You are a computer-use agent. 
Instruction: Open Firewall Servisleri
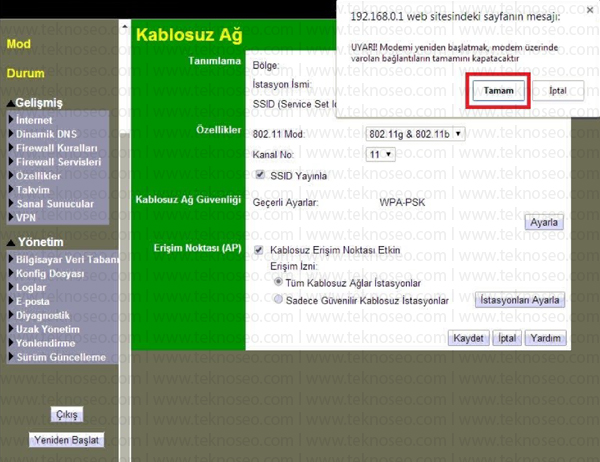(x=59, y=162)
